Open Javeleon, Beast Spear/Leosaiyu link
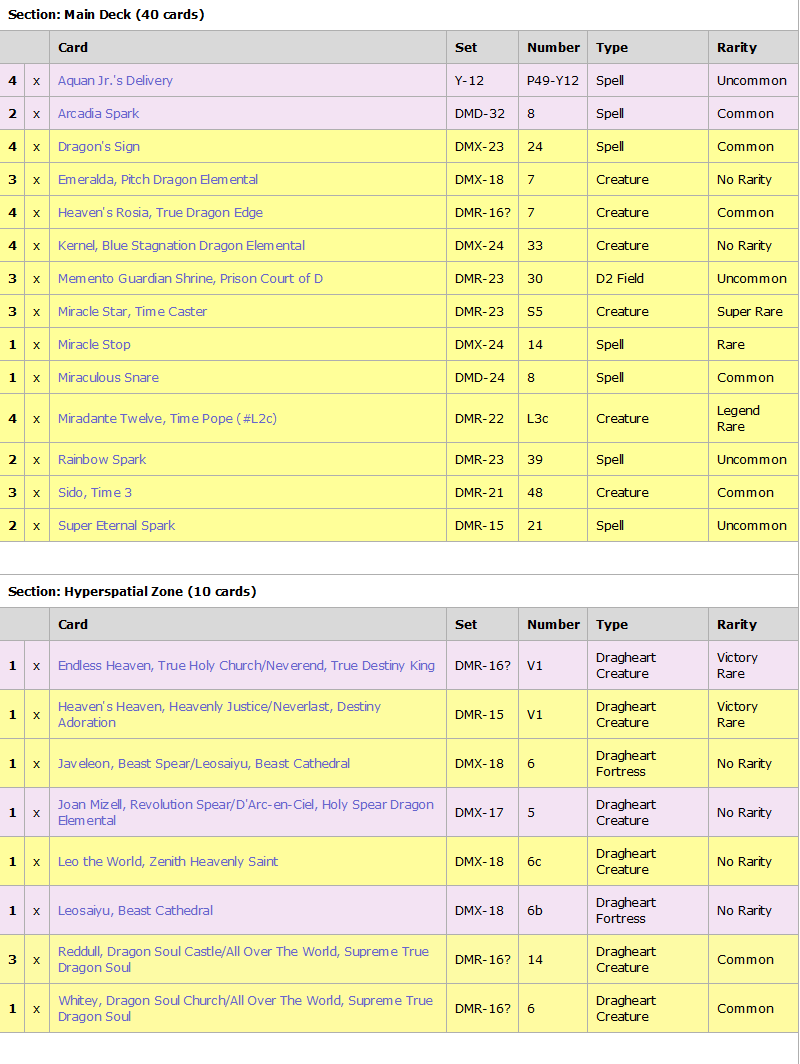The height and width of the screenshot is (1064, 800). pos(204,763)
